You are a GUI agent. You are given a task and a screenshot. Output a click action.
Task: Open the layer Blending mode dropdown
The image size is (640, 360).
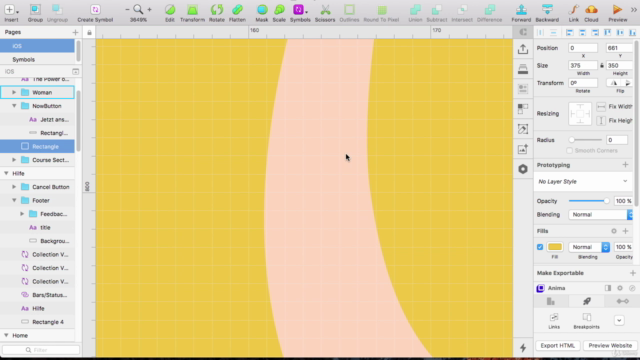[x=600, y=215]
